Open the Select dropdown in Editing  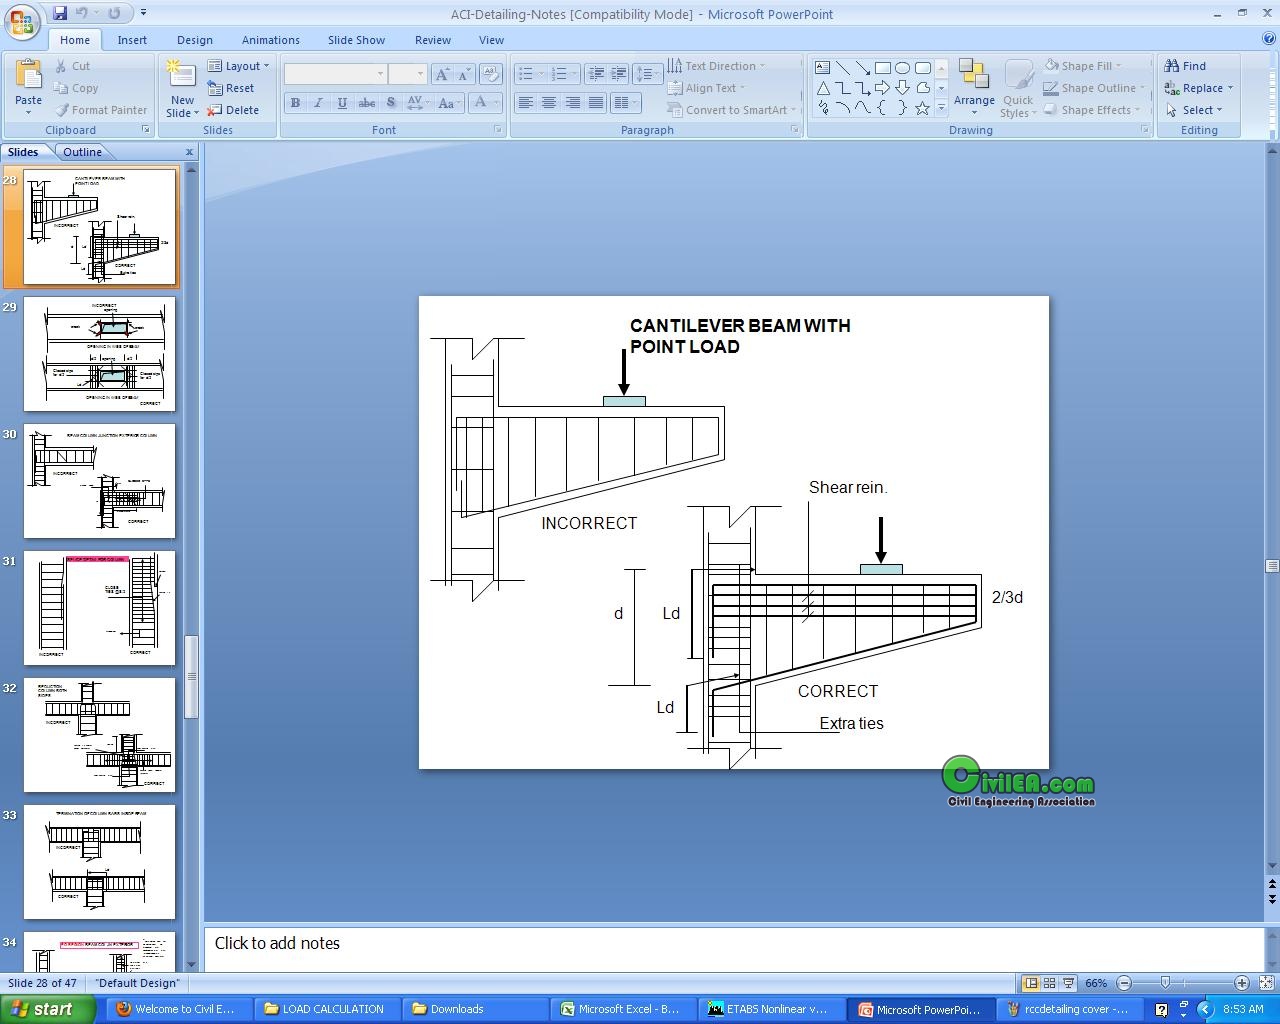click(1193, 110)
